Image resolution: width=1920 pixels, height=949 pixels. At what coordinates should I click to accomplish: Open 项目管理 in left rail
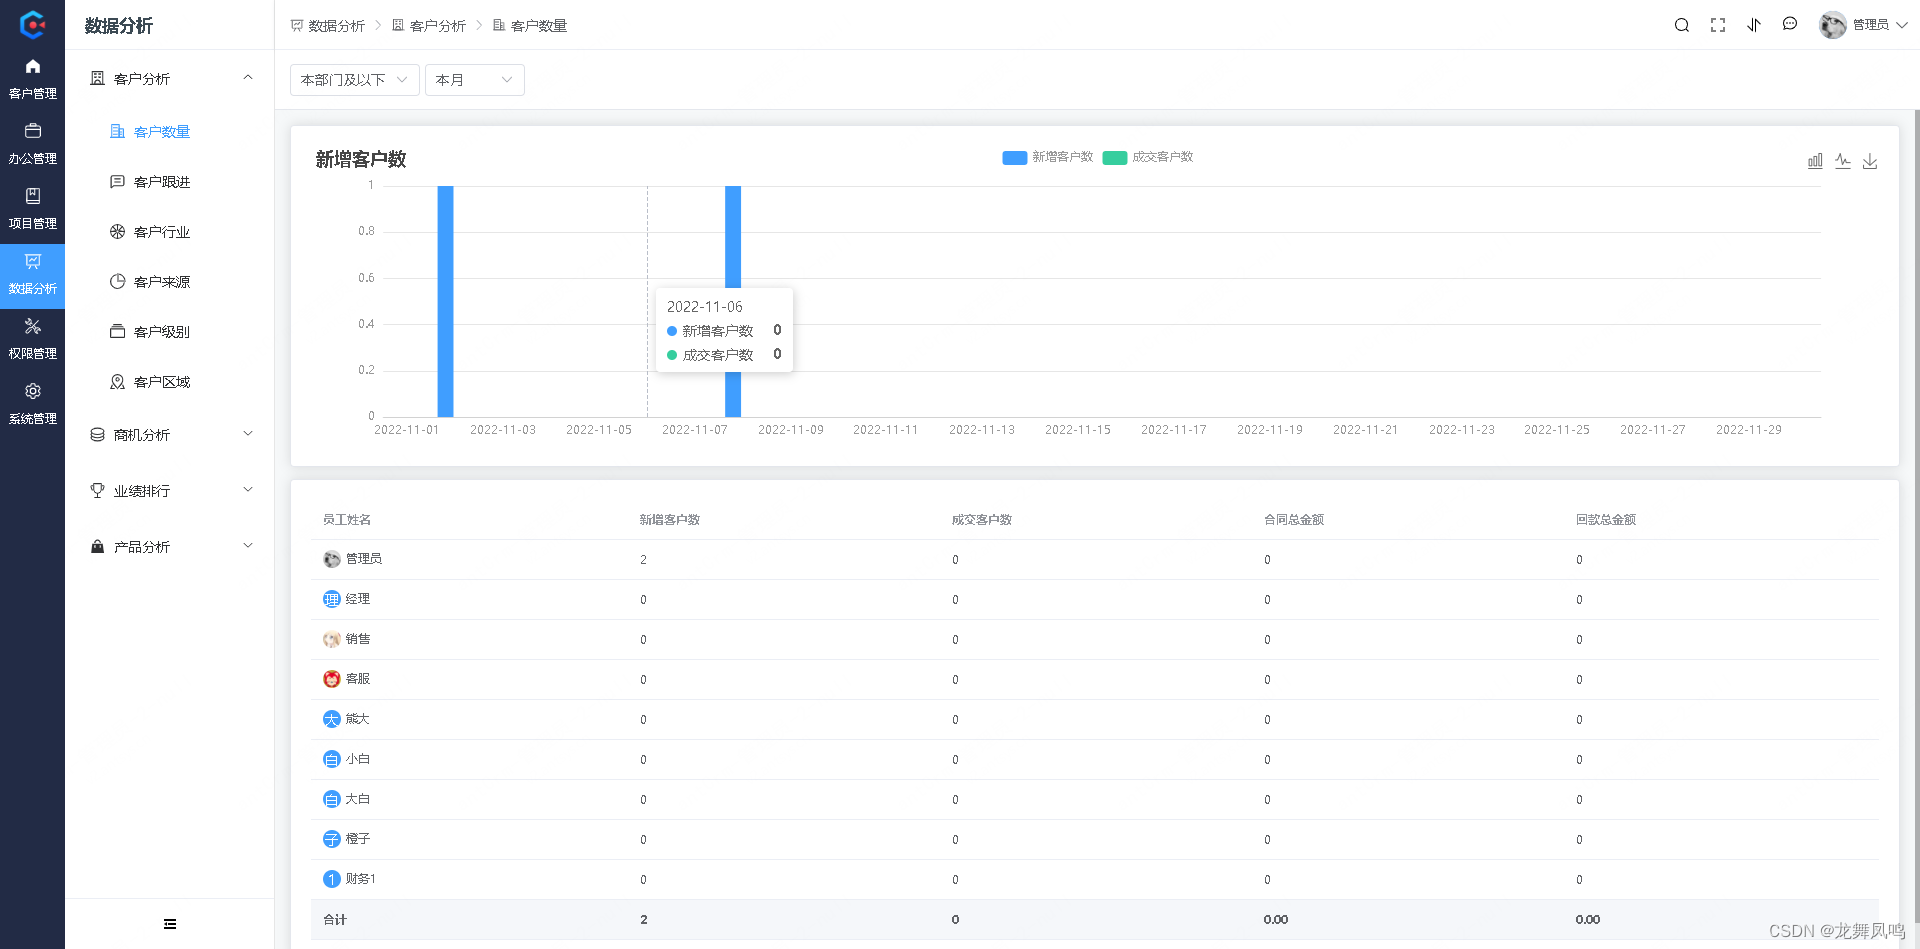[x=32, y=208]
